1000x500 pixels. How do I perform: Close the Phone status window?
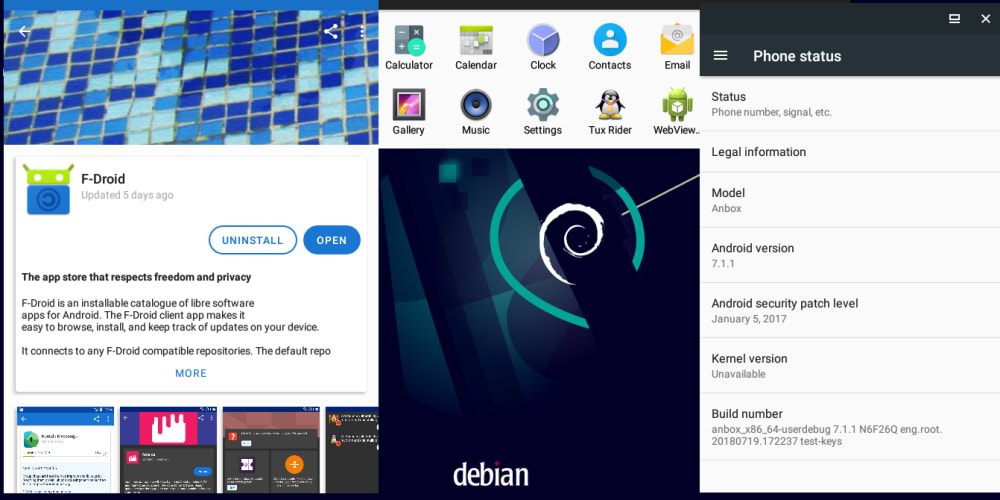pyautogui.click(x=985, y=18)
